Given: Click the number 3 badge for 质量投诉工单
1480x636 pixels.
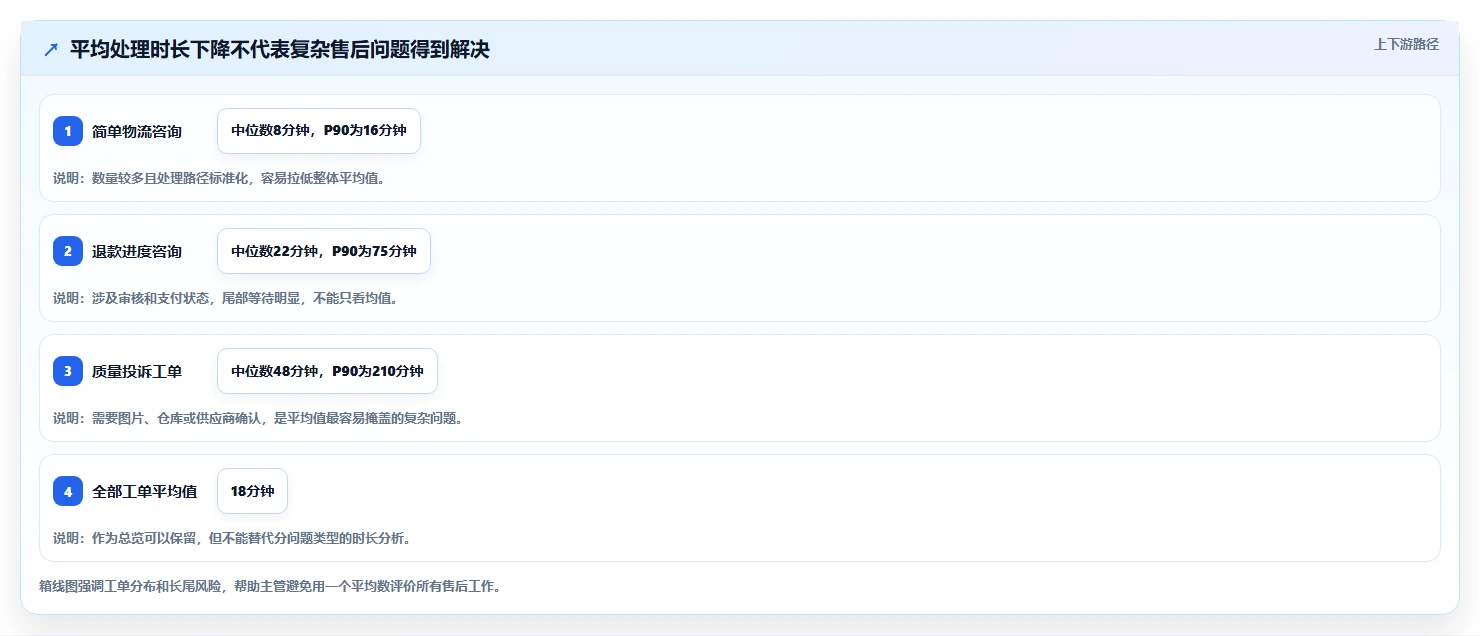Looking at the screenshot, I should (x=68, y=371).
